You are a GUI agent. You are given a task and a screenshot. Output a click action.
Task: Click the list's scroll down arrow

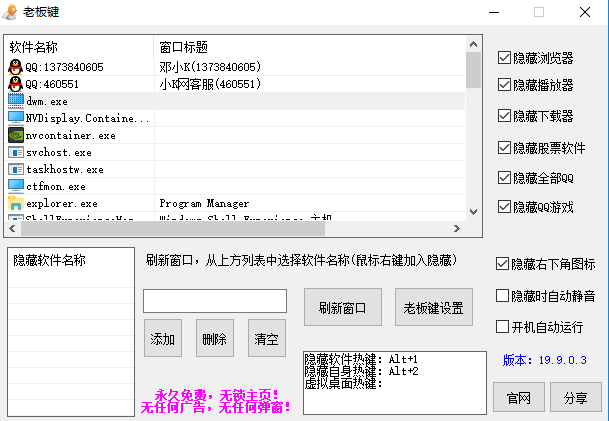(473, 212)
